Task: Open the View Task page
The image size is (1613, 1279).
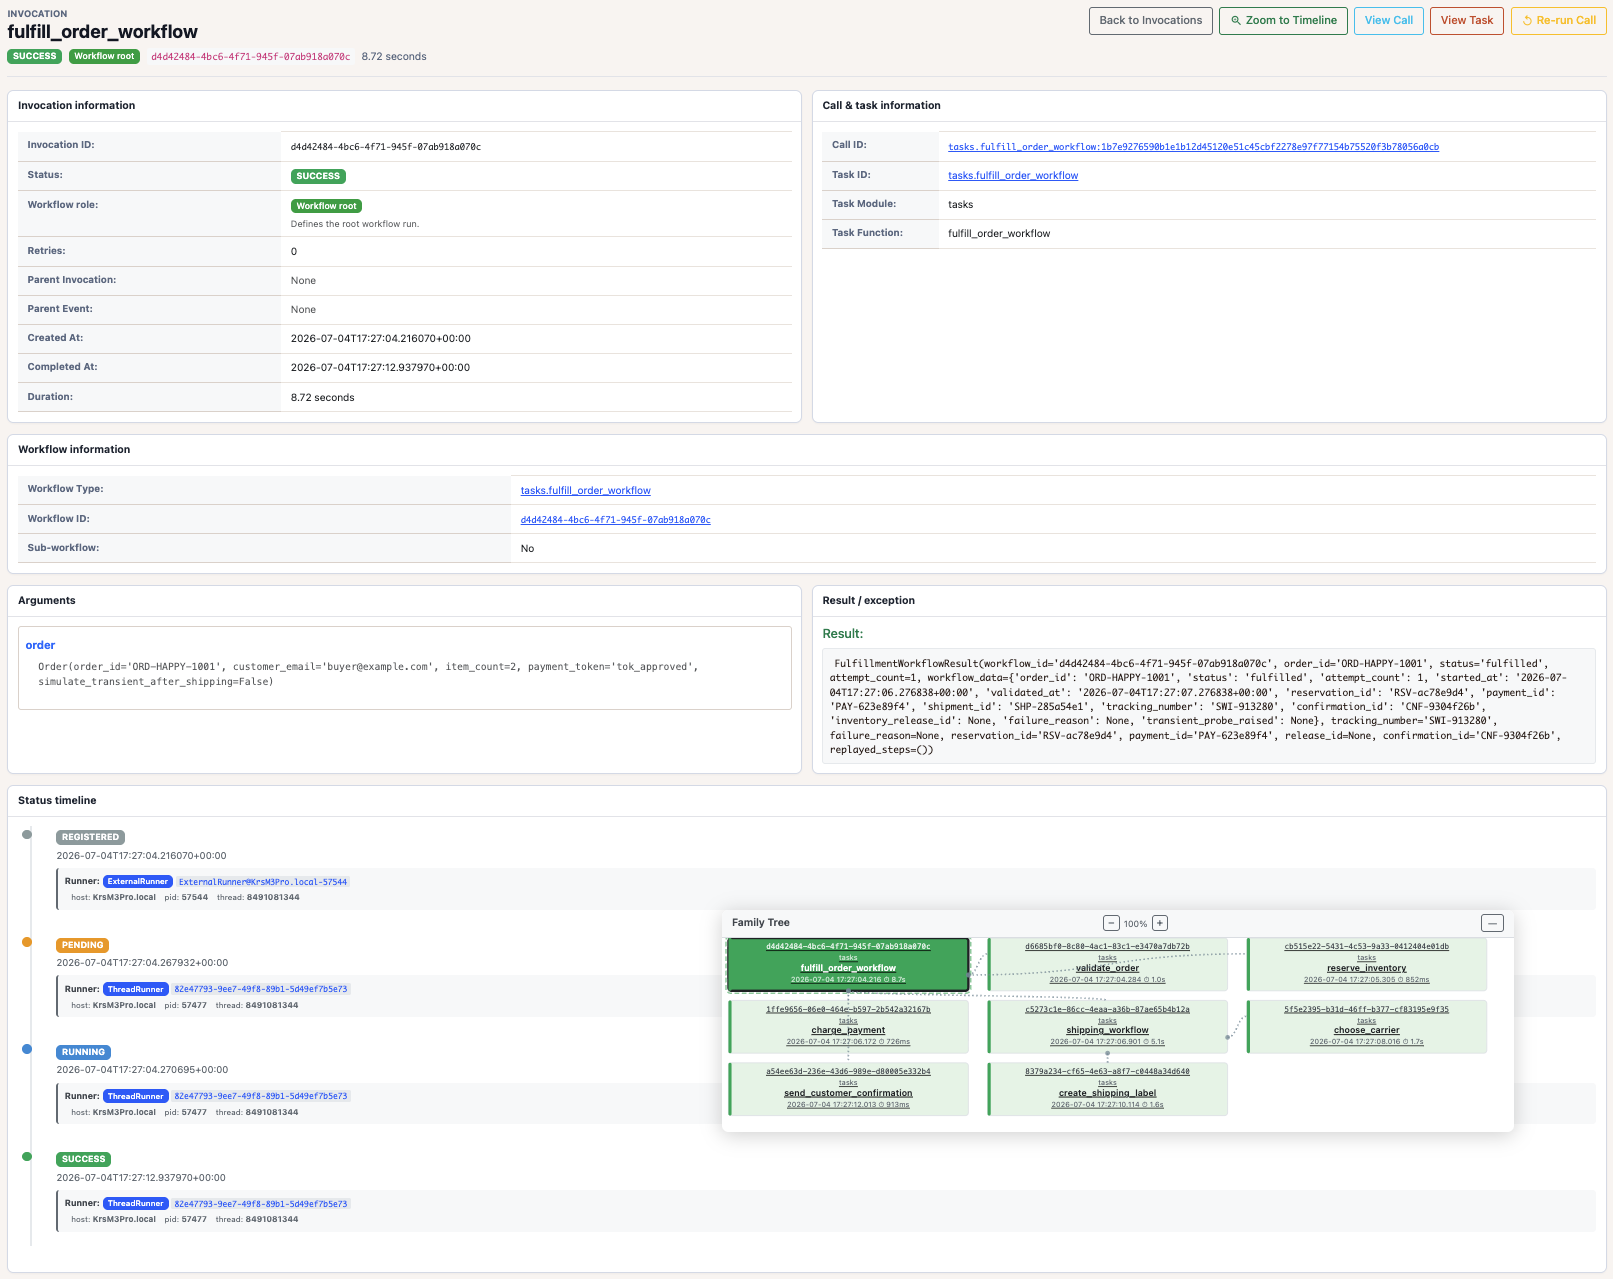Action: pos(1467,21)
